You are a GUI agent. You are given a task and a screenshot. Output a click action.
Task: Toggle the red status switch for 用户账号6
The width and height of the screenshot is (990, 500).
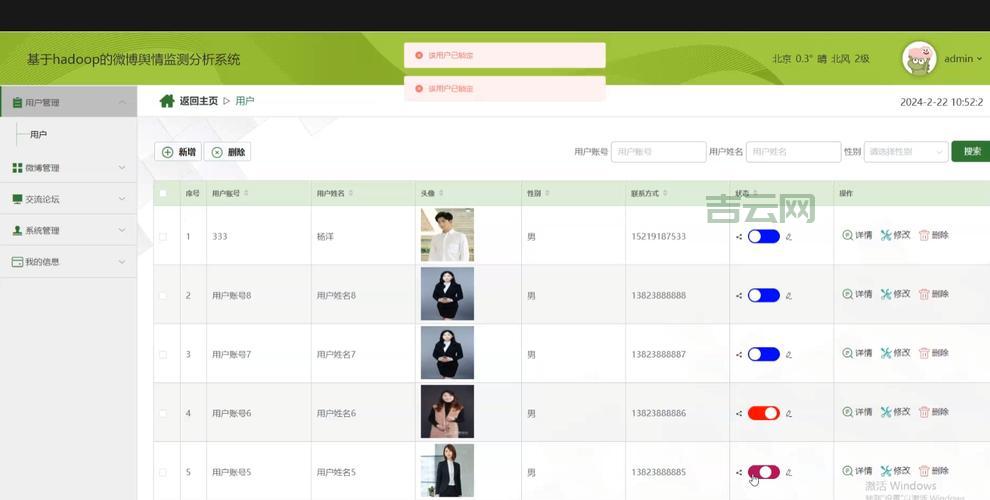(763, 413)
